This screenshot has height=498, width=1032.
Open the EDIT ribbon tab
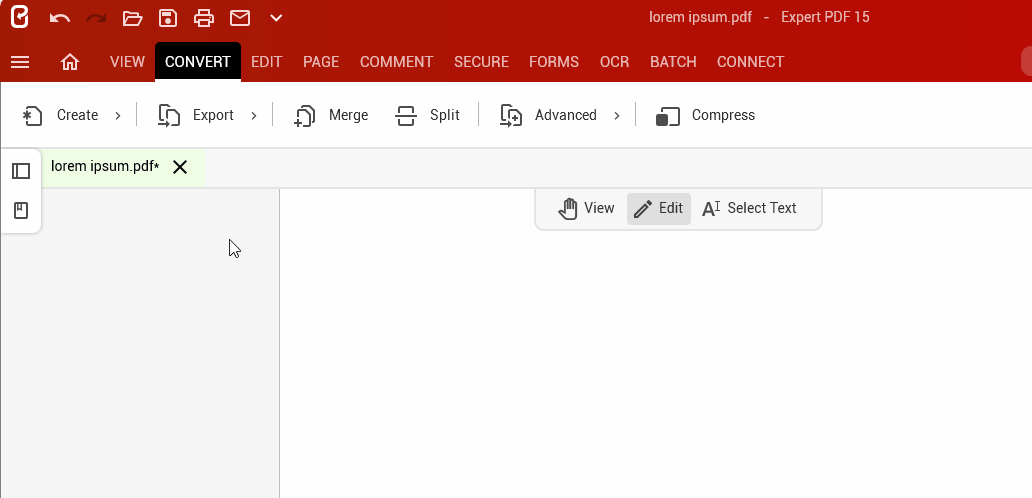[x=267, y=62]
